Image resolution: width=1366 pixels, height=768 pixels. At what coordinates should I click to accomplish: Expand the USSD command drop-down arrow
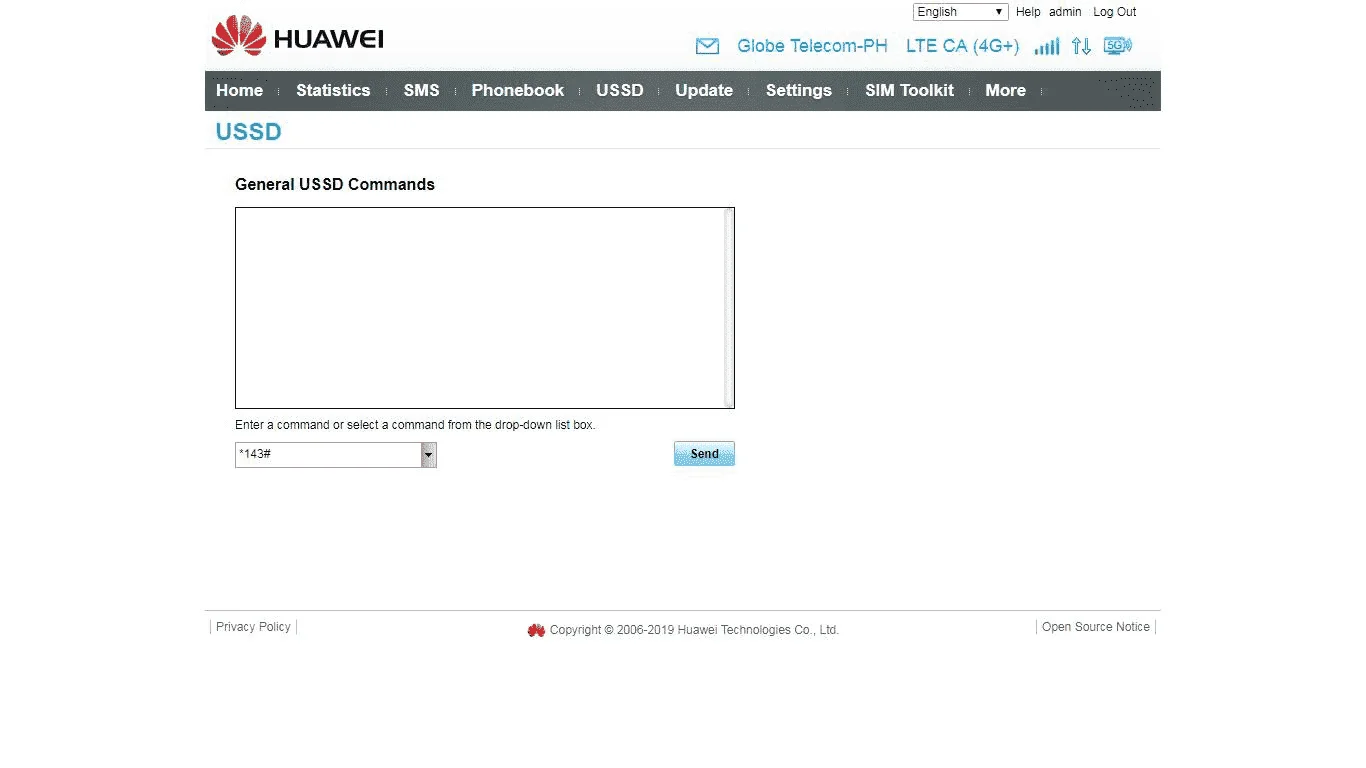click(x=428, y=455)
